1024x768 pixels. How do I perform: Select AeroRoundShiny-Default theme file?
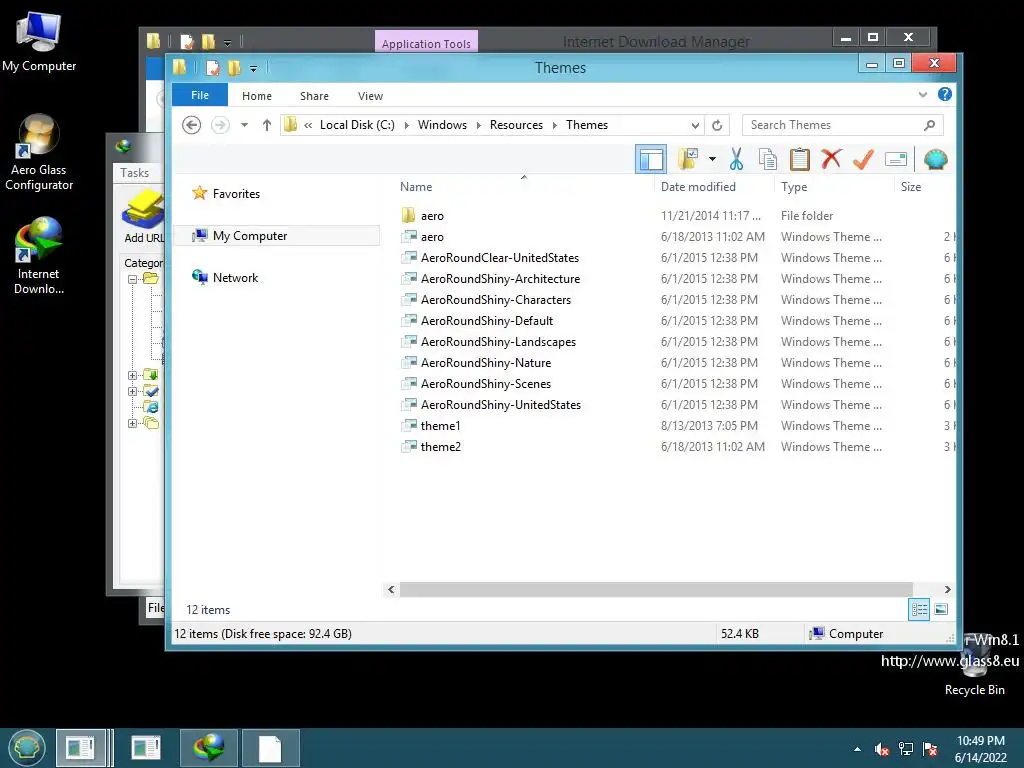487,321
